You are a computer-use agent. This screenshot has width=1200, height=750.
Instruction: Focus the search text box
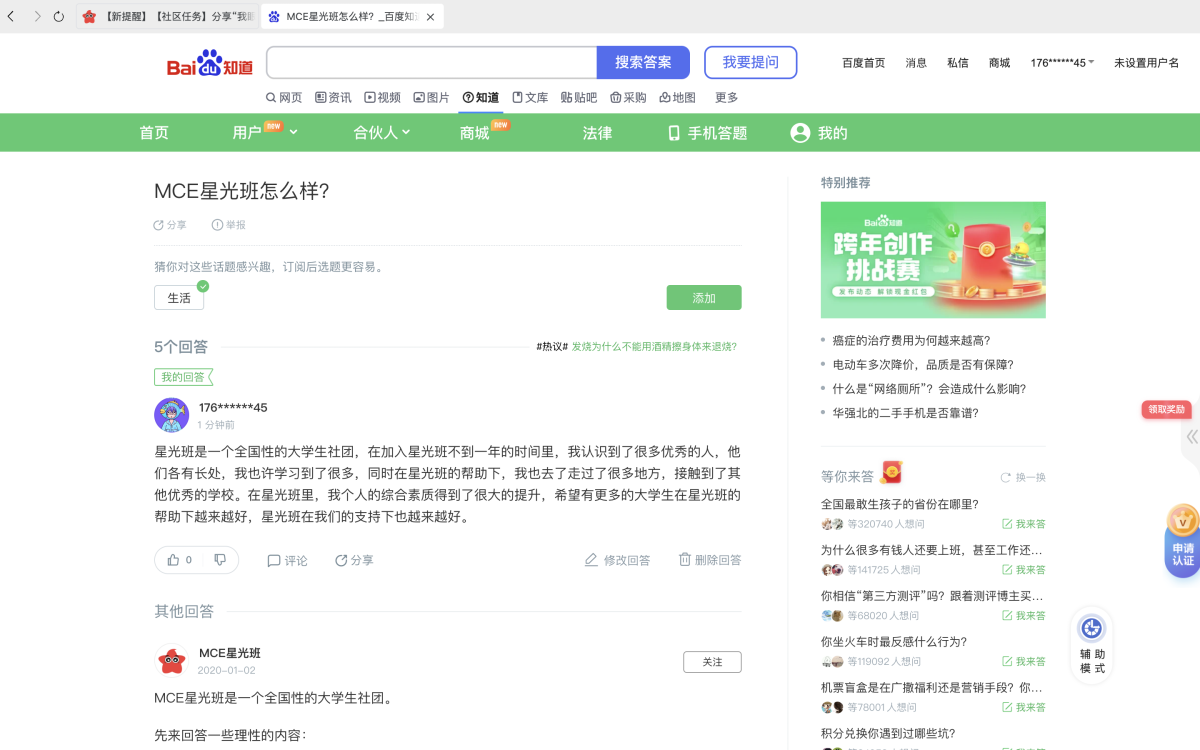[431, 62]
